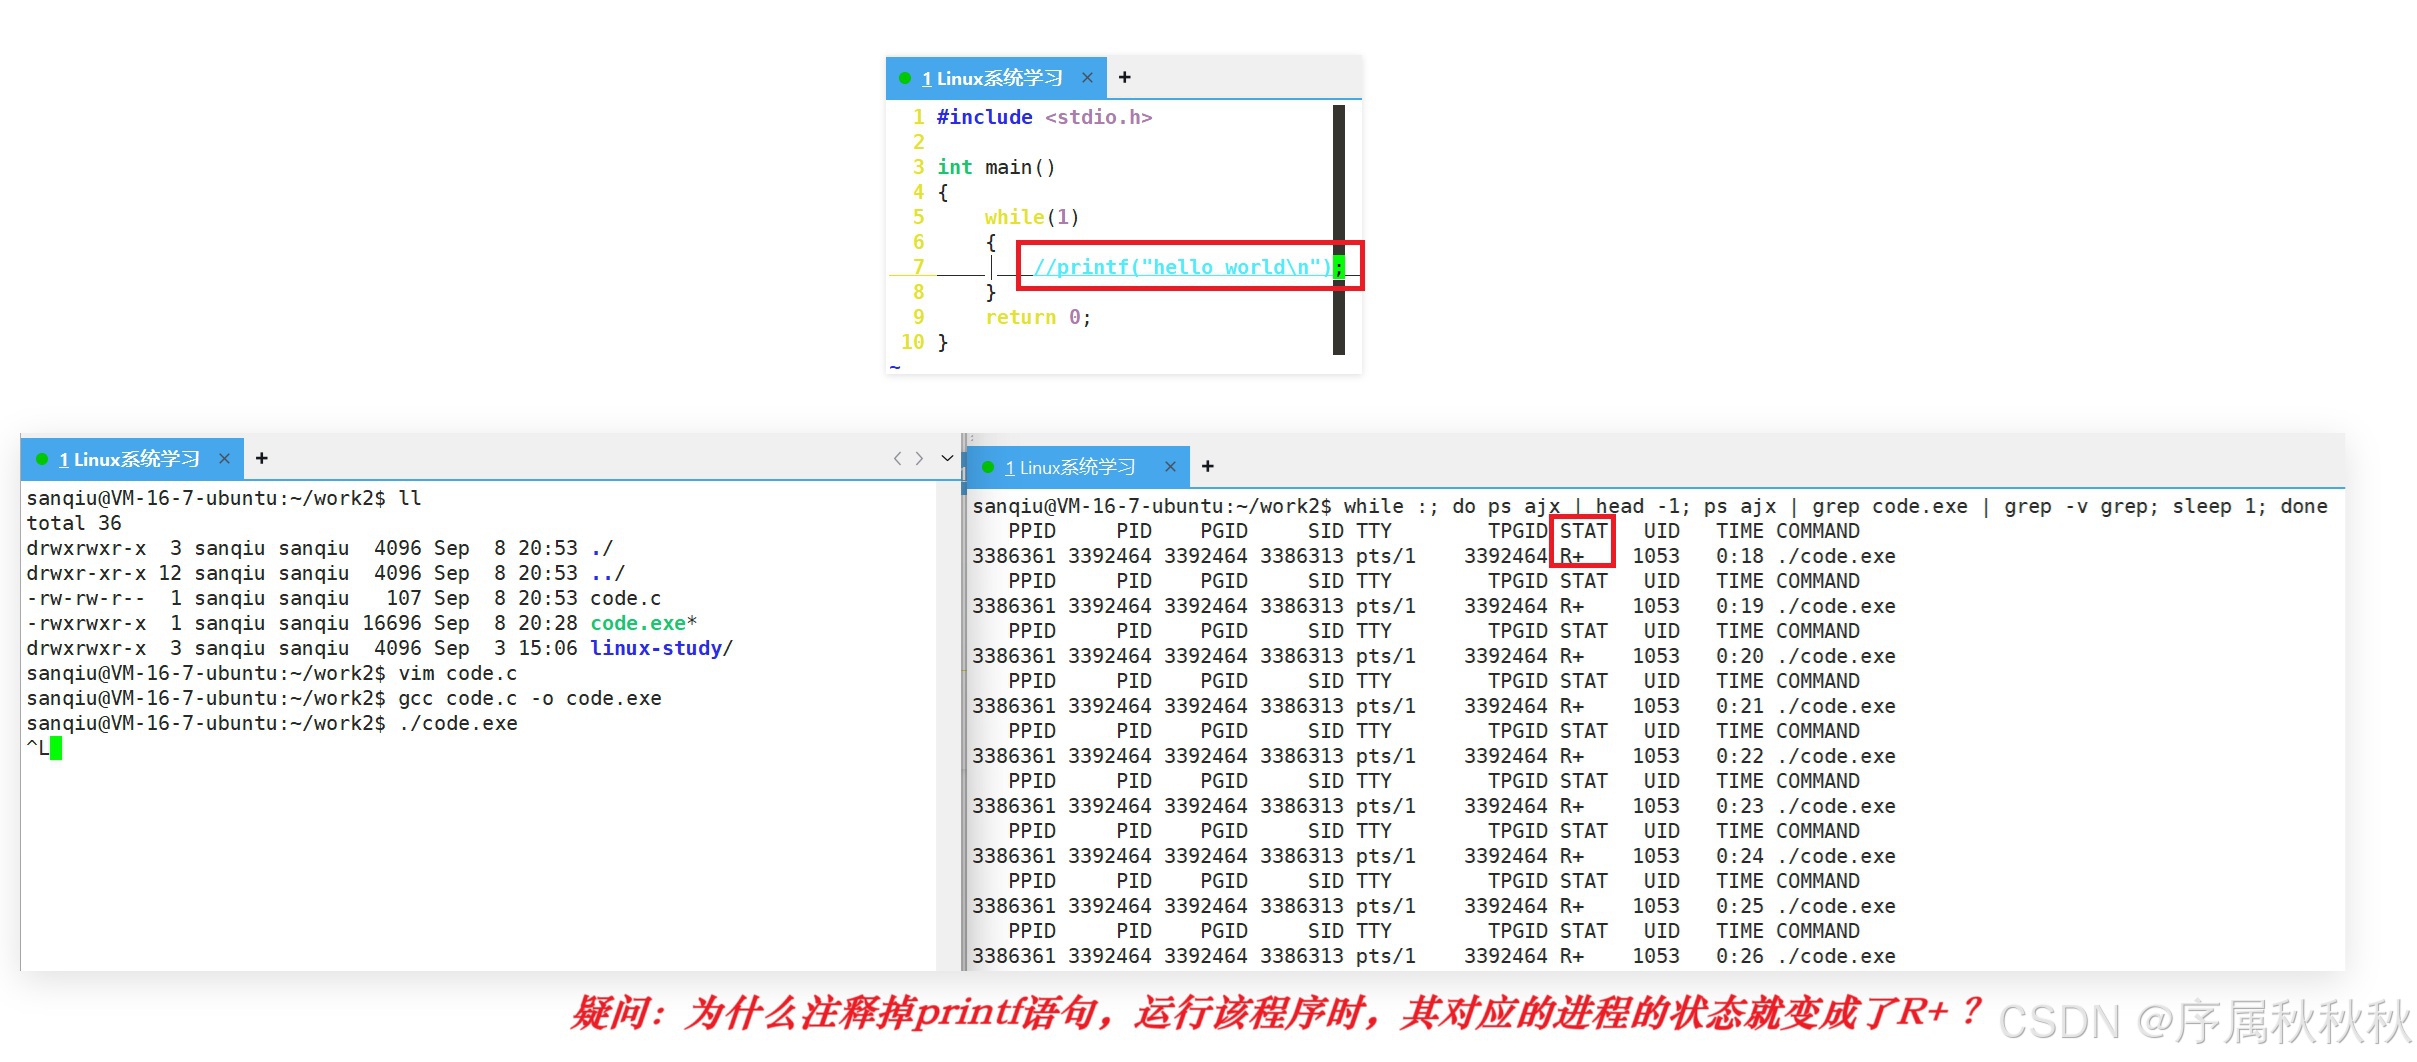
Task: Click the green cursor block in left terminal
Action: pos(56,748)
